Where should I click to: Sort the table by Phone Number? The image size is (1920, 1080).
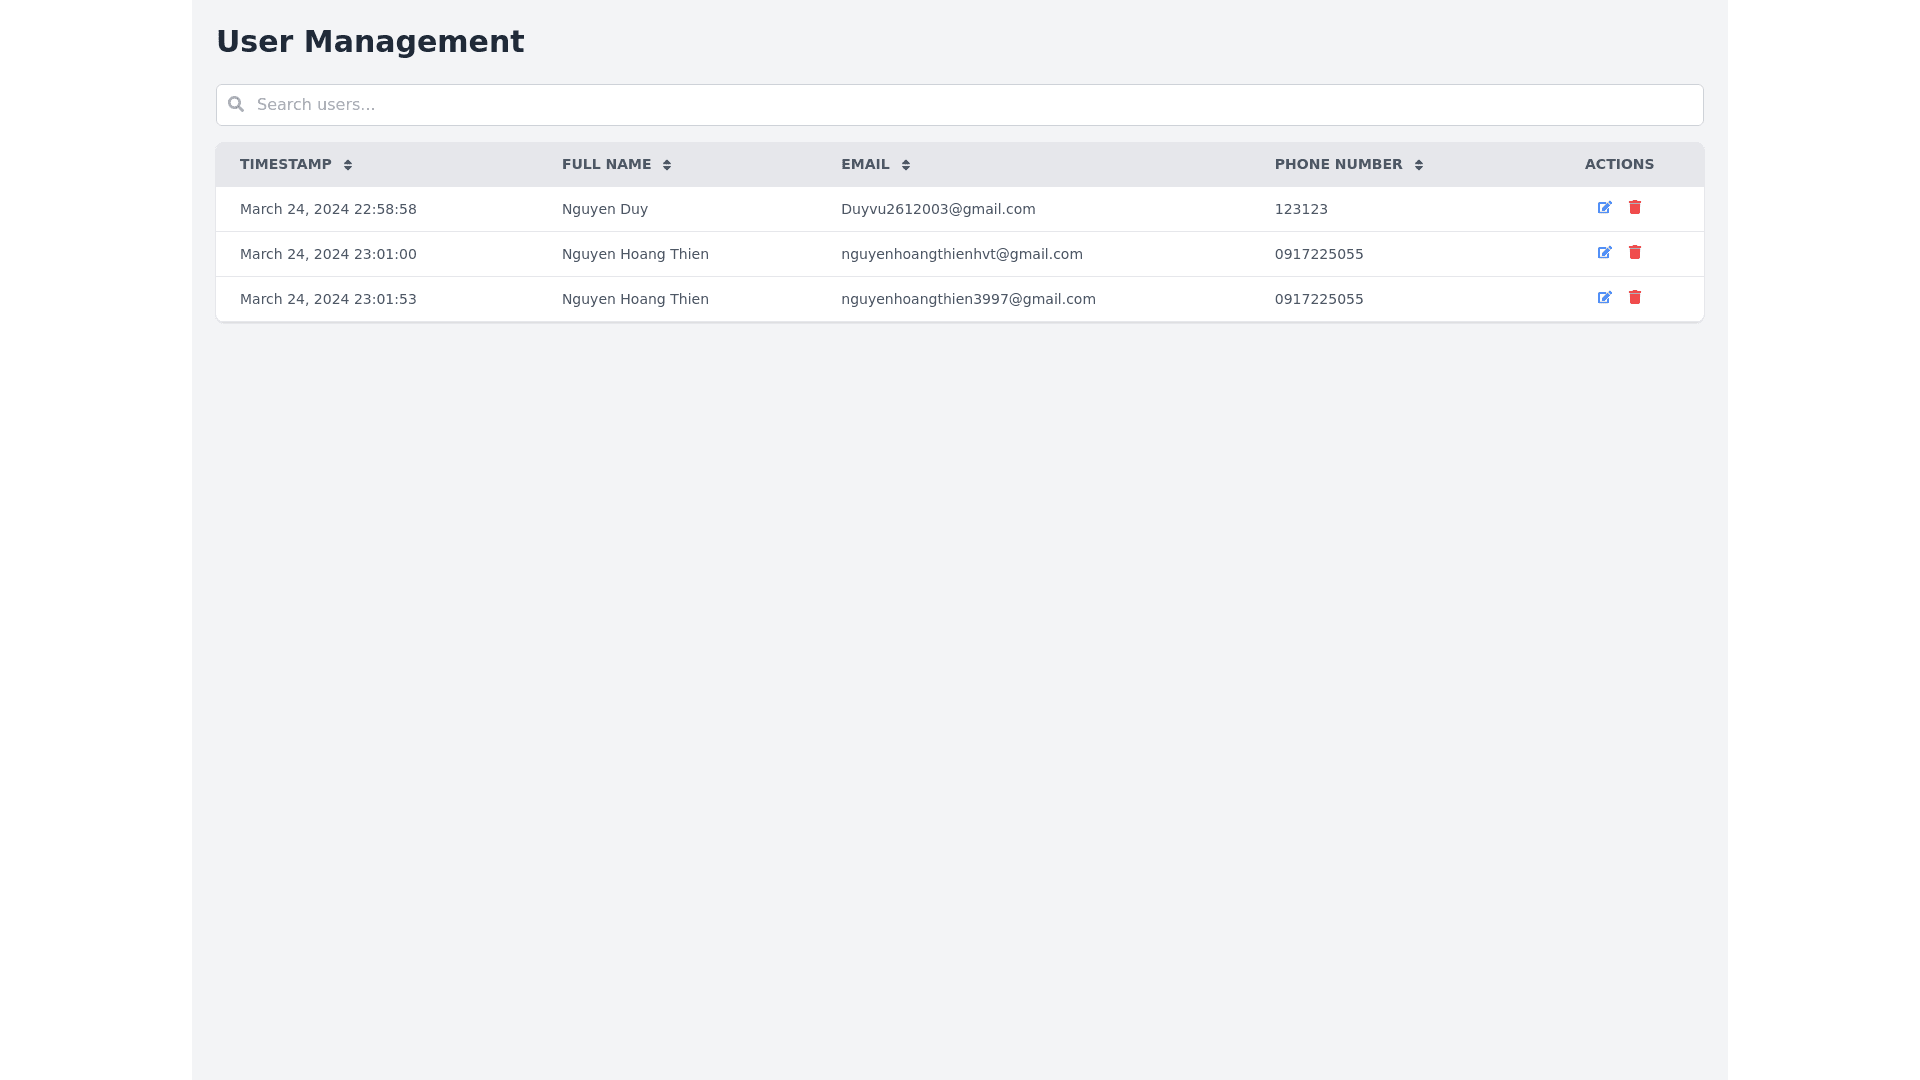tap(1419, 164)
